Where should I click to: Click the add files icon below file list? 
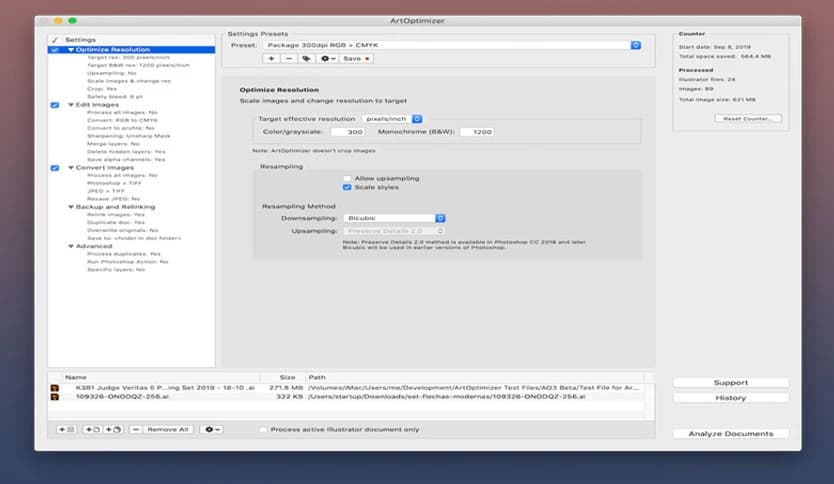pyautogui.click(x=68, y=429)
